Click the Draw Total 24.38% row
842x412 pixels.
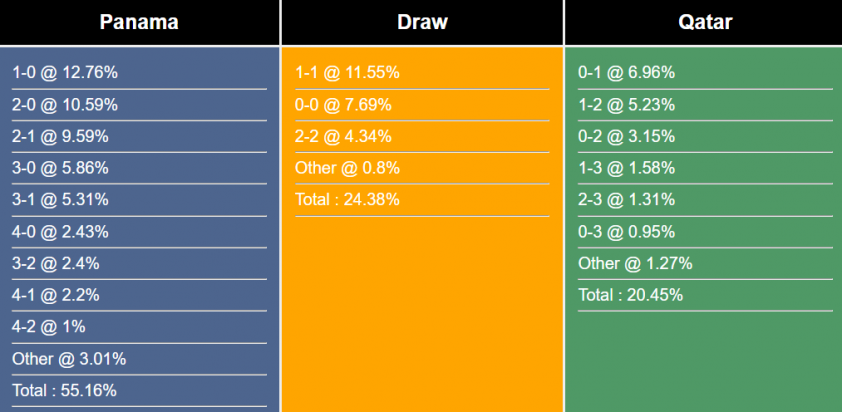point(347,200)
